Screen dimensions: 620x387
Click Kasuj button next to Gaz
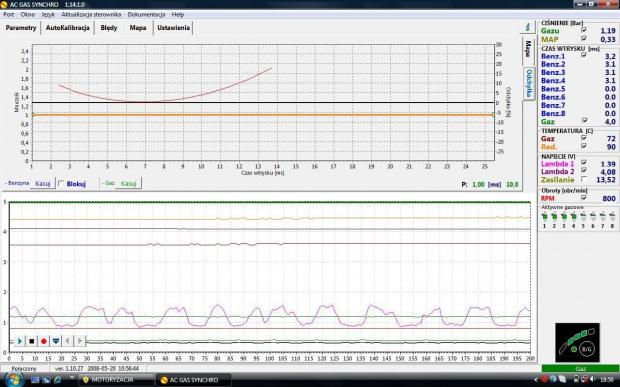(129, 183)
